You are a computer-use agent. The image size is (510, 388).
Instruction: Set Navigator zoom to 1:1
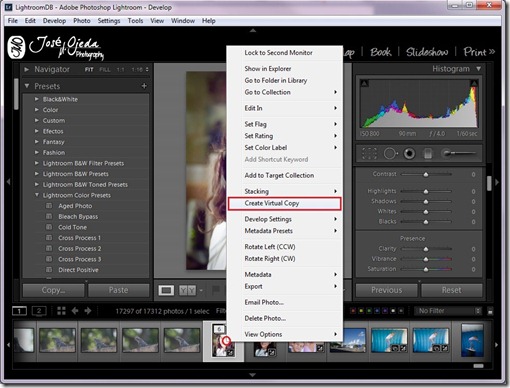click(120, 69)
